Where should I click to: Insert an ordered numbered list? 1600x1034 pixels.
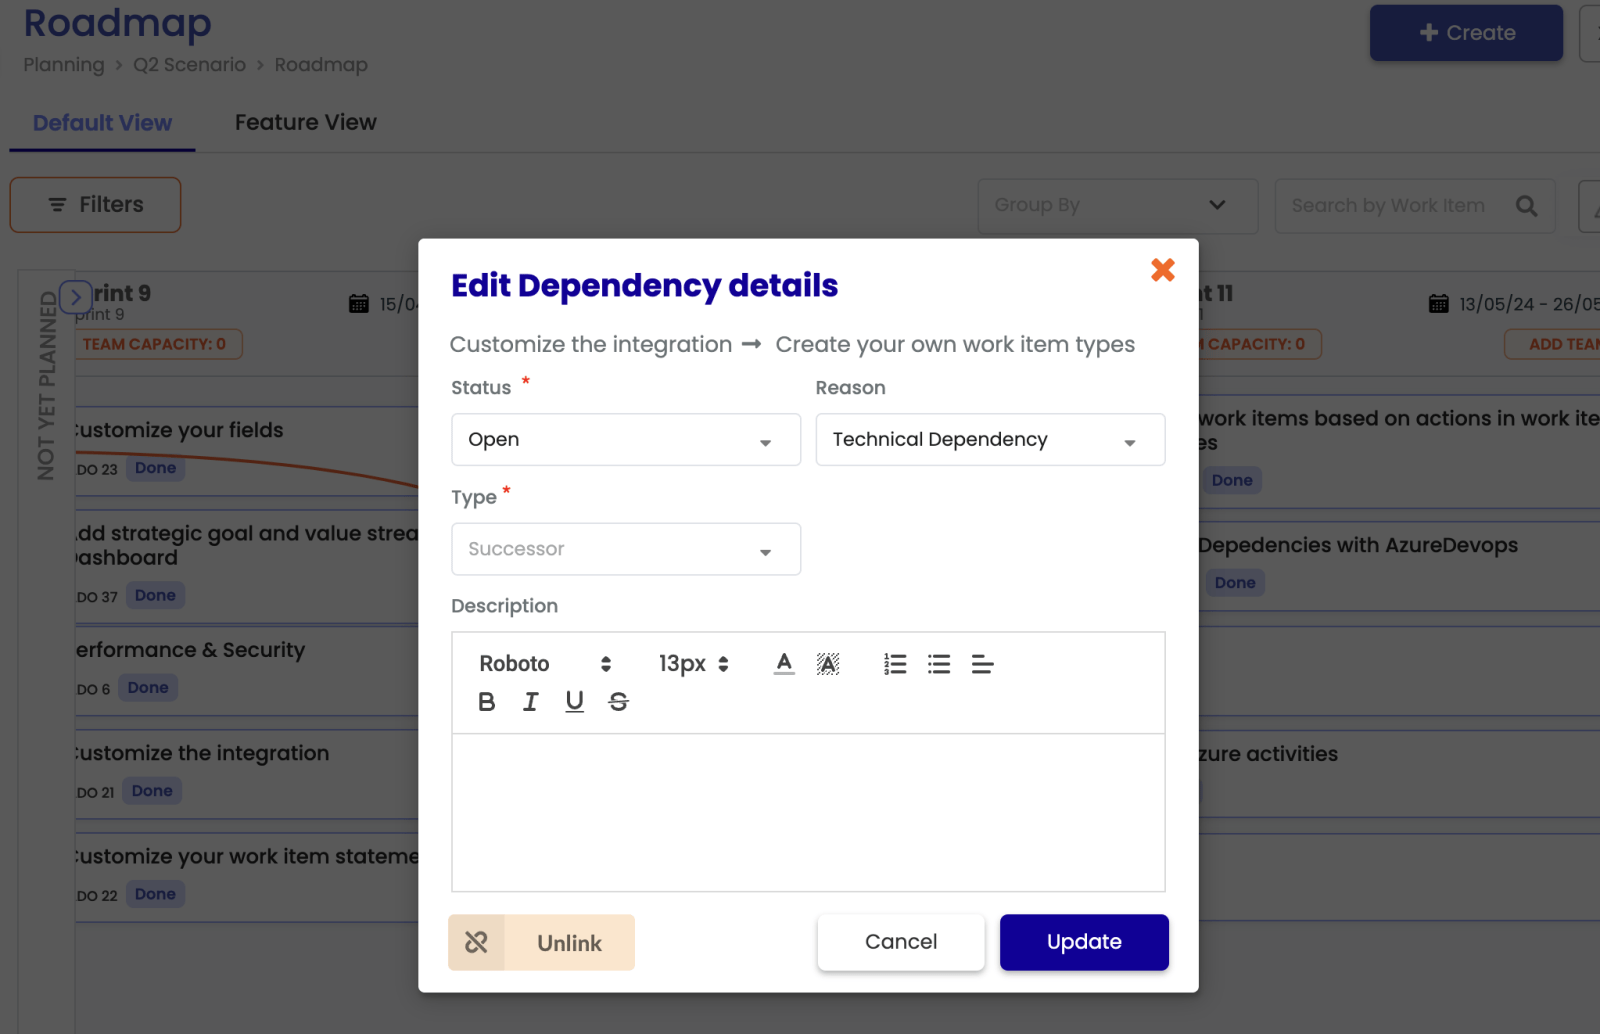pos(895,664)
